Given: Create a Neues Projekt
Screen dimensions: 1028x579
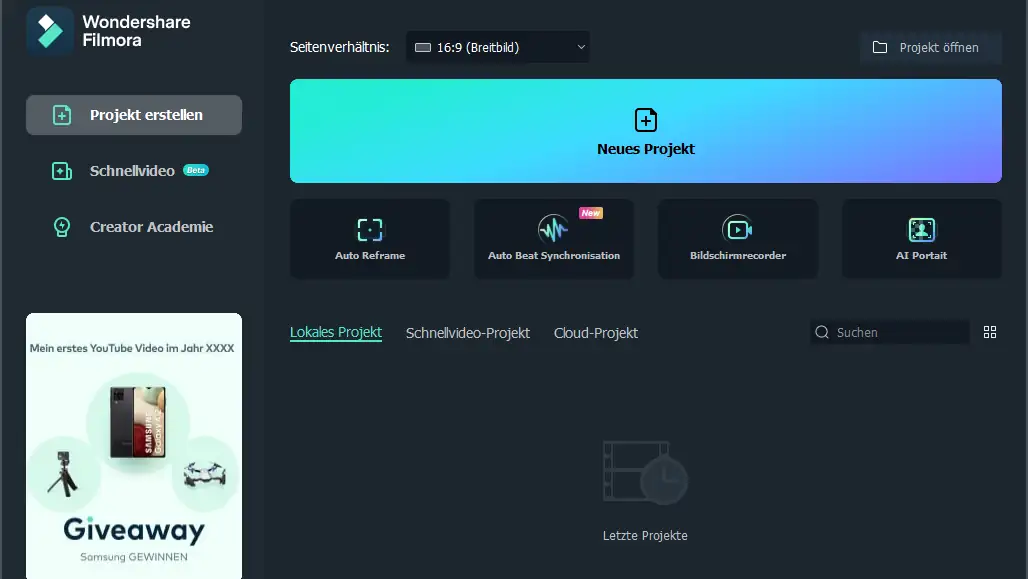Looking at the screenshot, I should pyautogui.click(x=645, y=131).
